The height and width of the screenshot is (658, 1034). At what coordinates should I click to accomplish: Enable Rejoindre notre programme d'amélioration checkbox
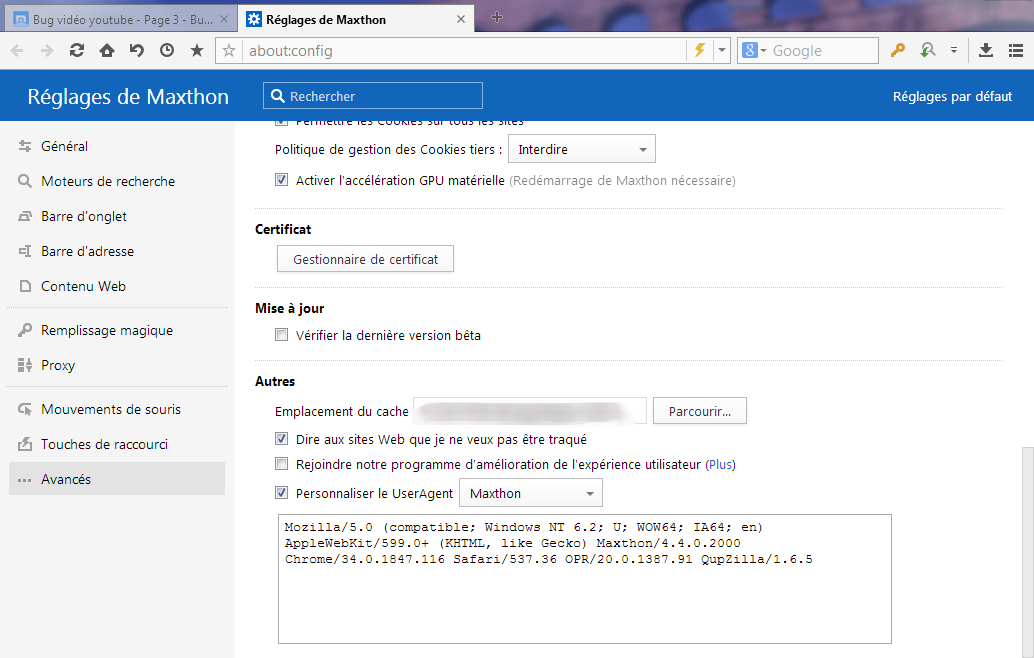click(282, 464)
